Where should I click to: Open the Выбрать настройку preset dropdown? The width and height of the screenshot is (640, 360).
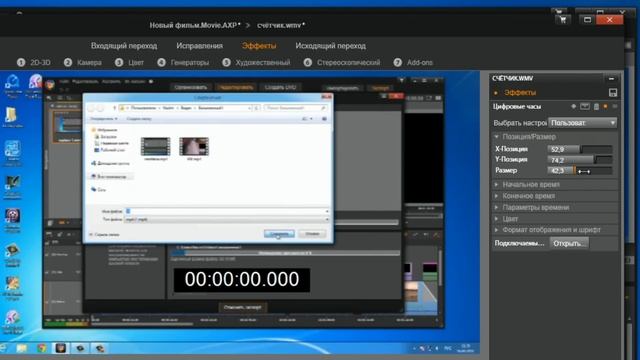[x=582, y=122]
